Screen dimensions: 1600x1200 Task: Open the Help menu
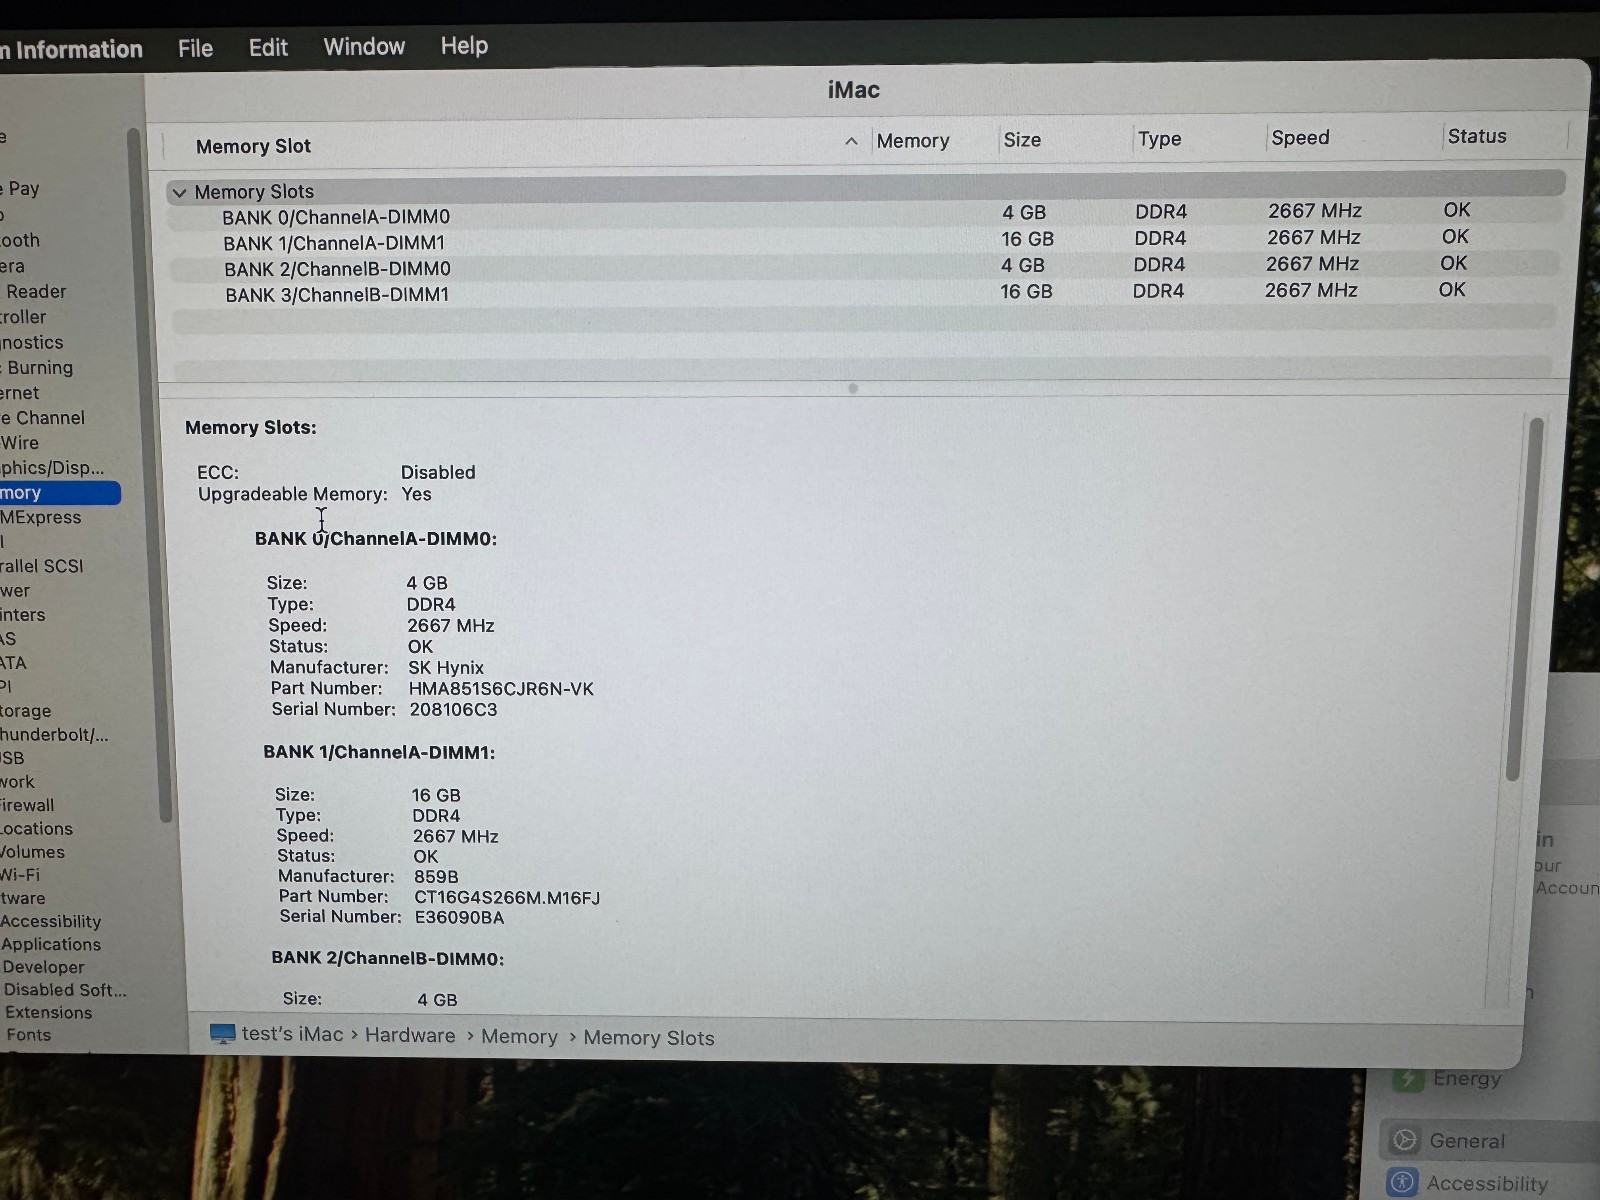(x=464, y=46)
